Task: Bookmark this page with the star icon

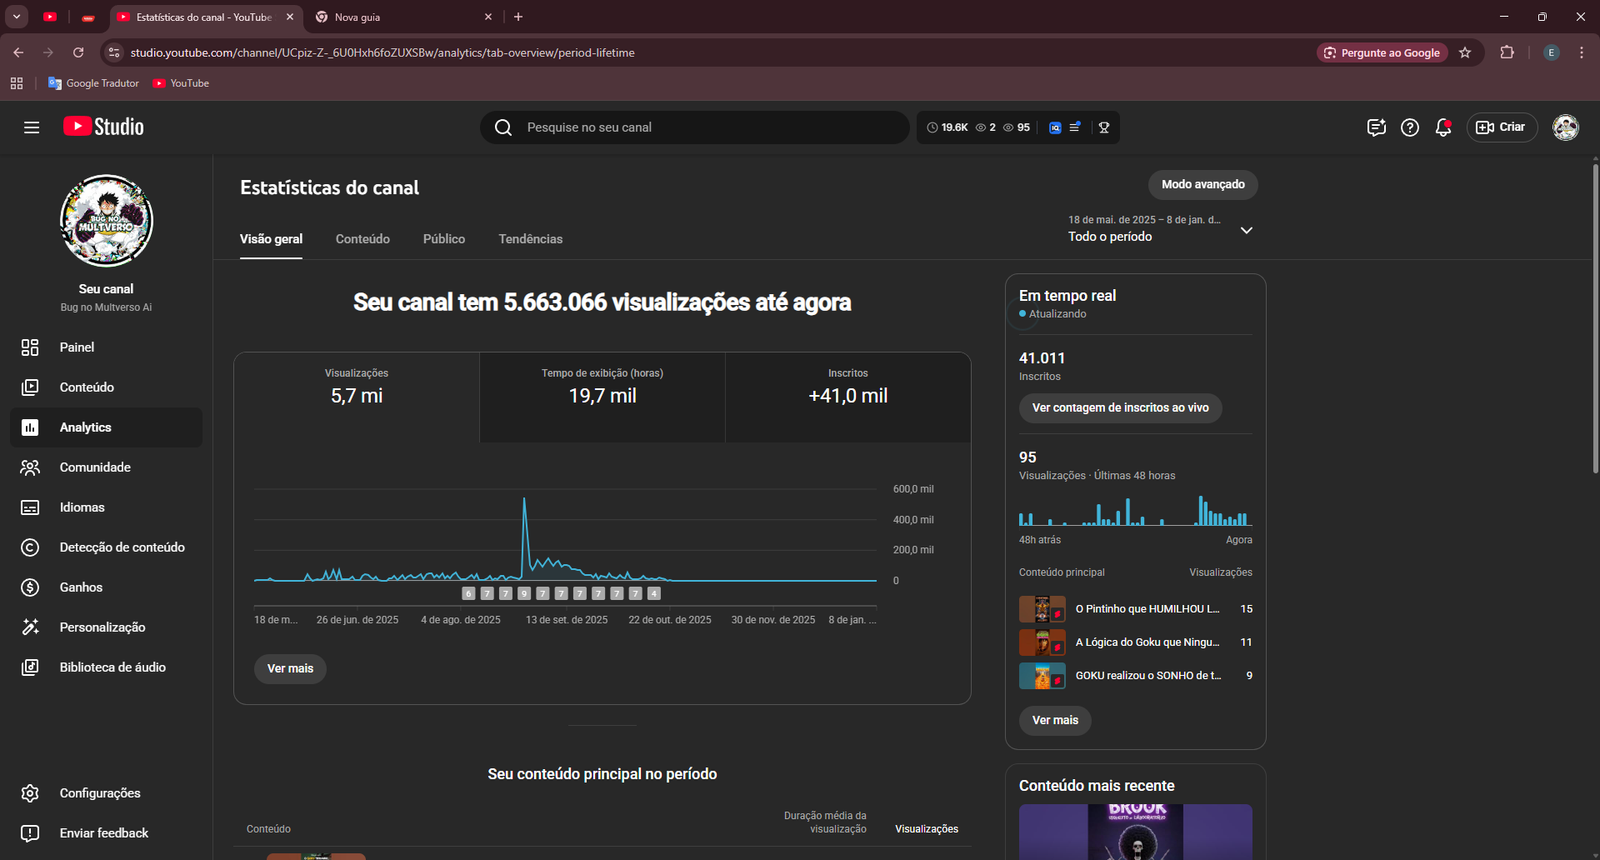Action: [1465, 53]
